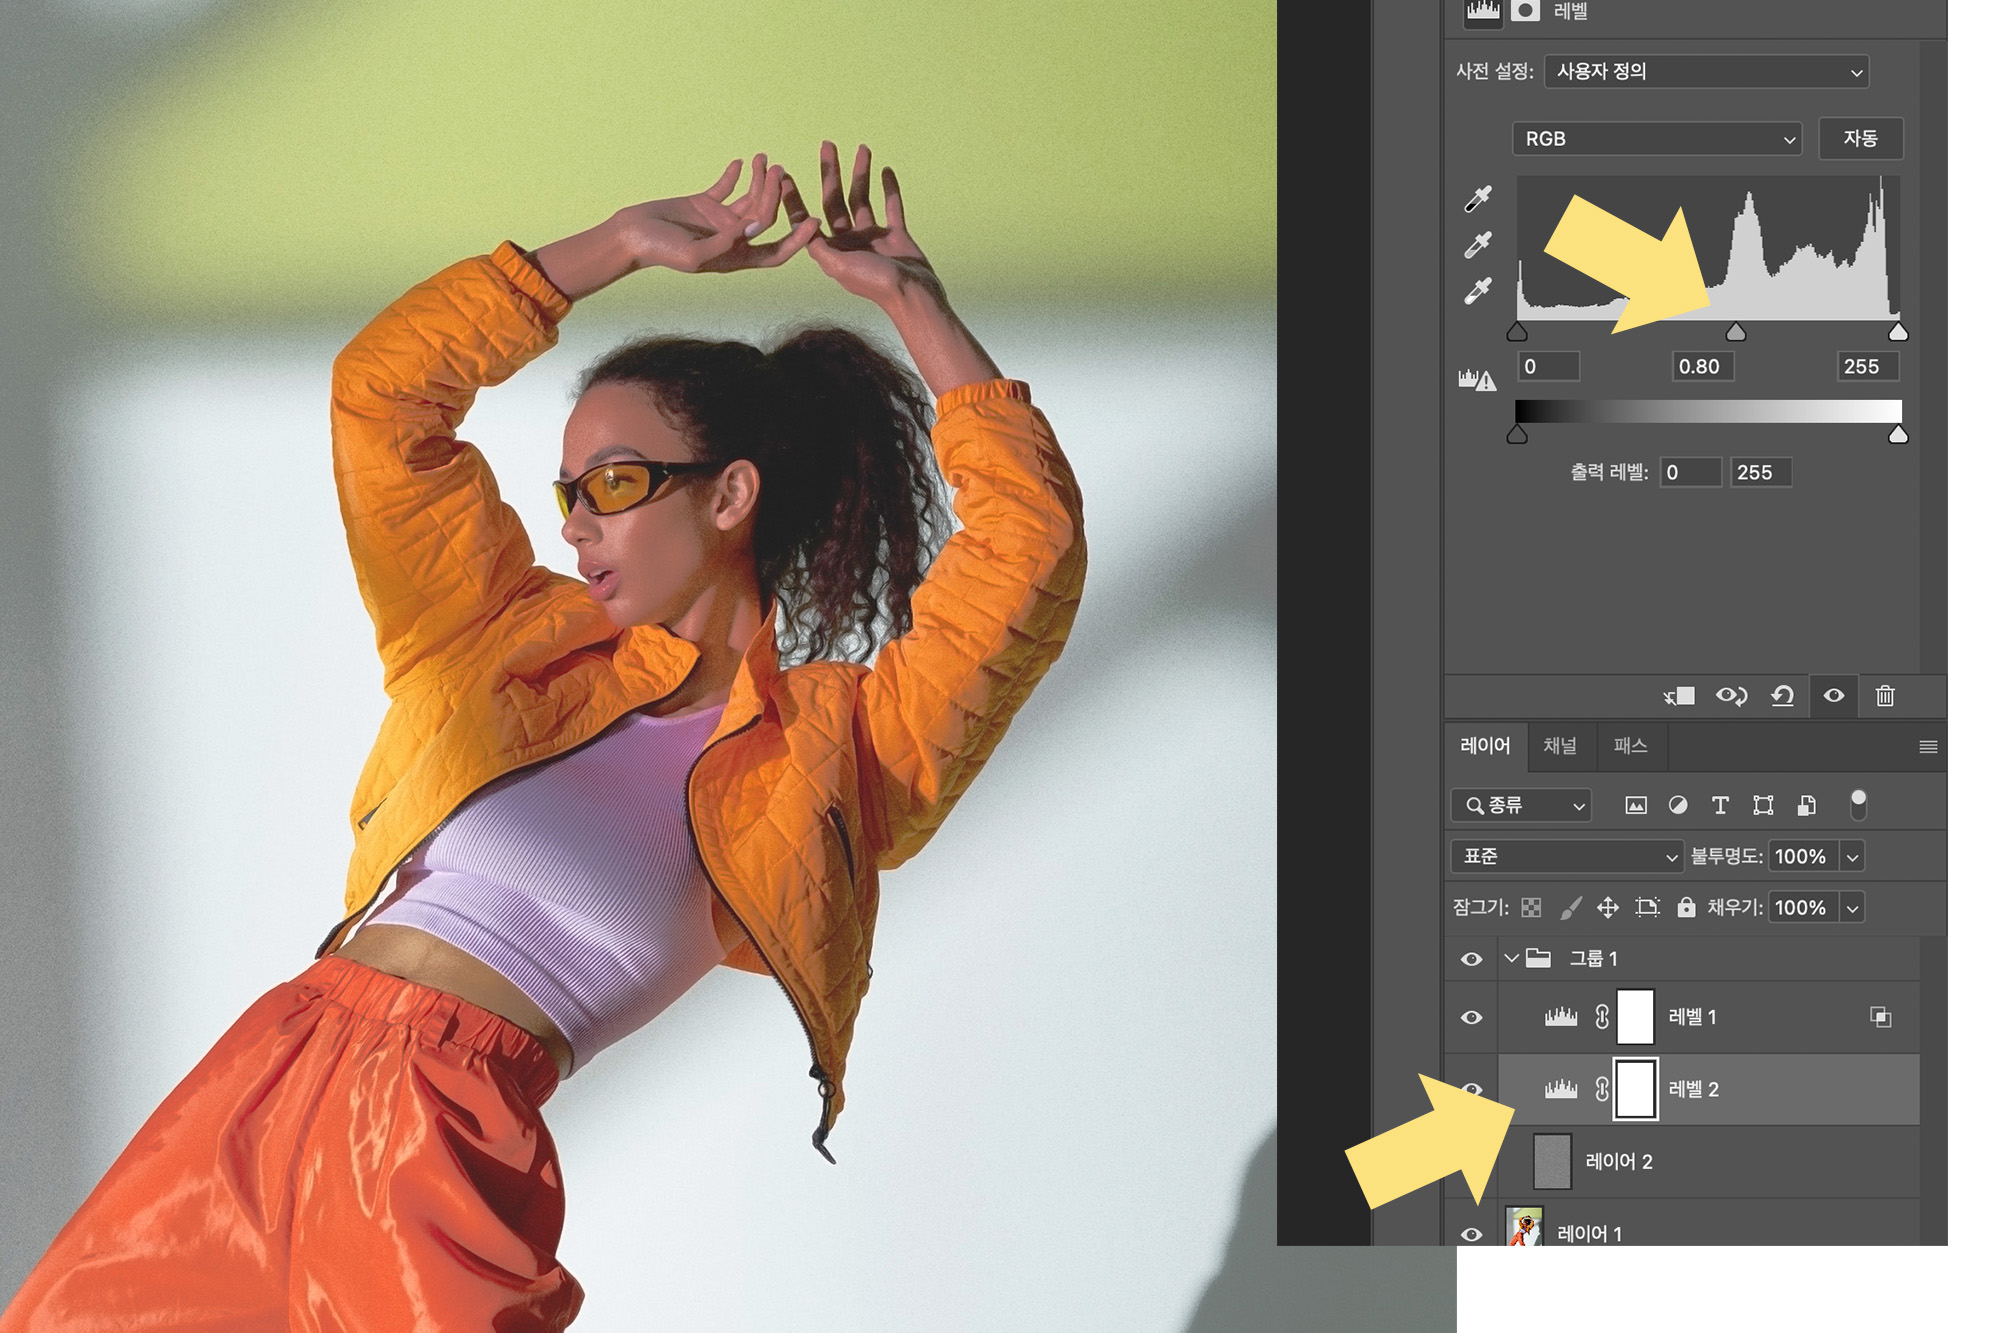The height and width of the screenshot is (1333, 2000).
Task: Switch to the 채널 tab
Action: pos(1559,746)
